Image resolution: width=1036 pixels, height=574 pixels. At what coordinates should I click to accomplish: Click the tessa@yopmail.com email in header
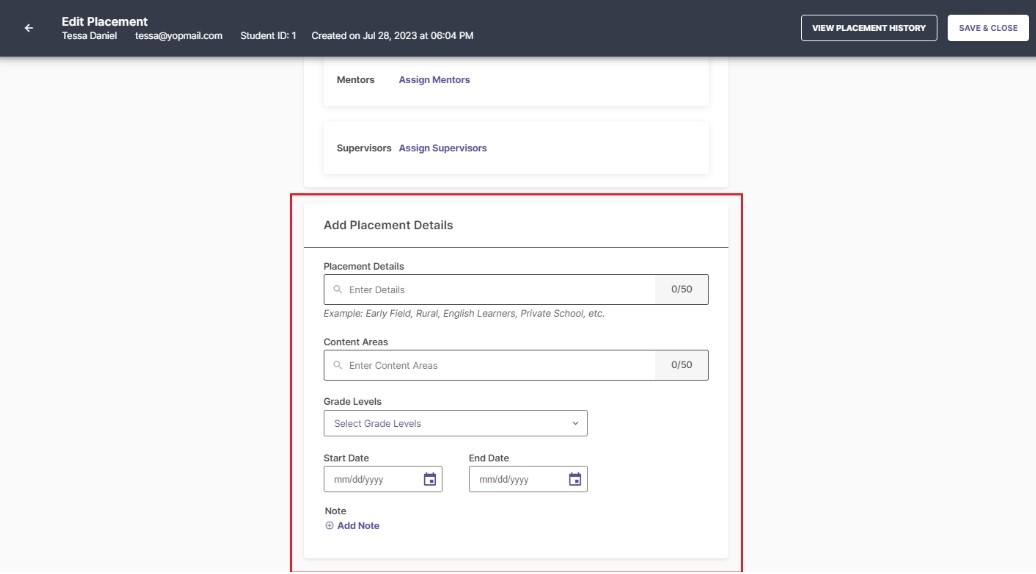[x=178, y=36]
